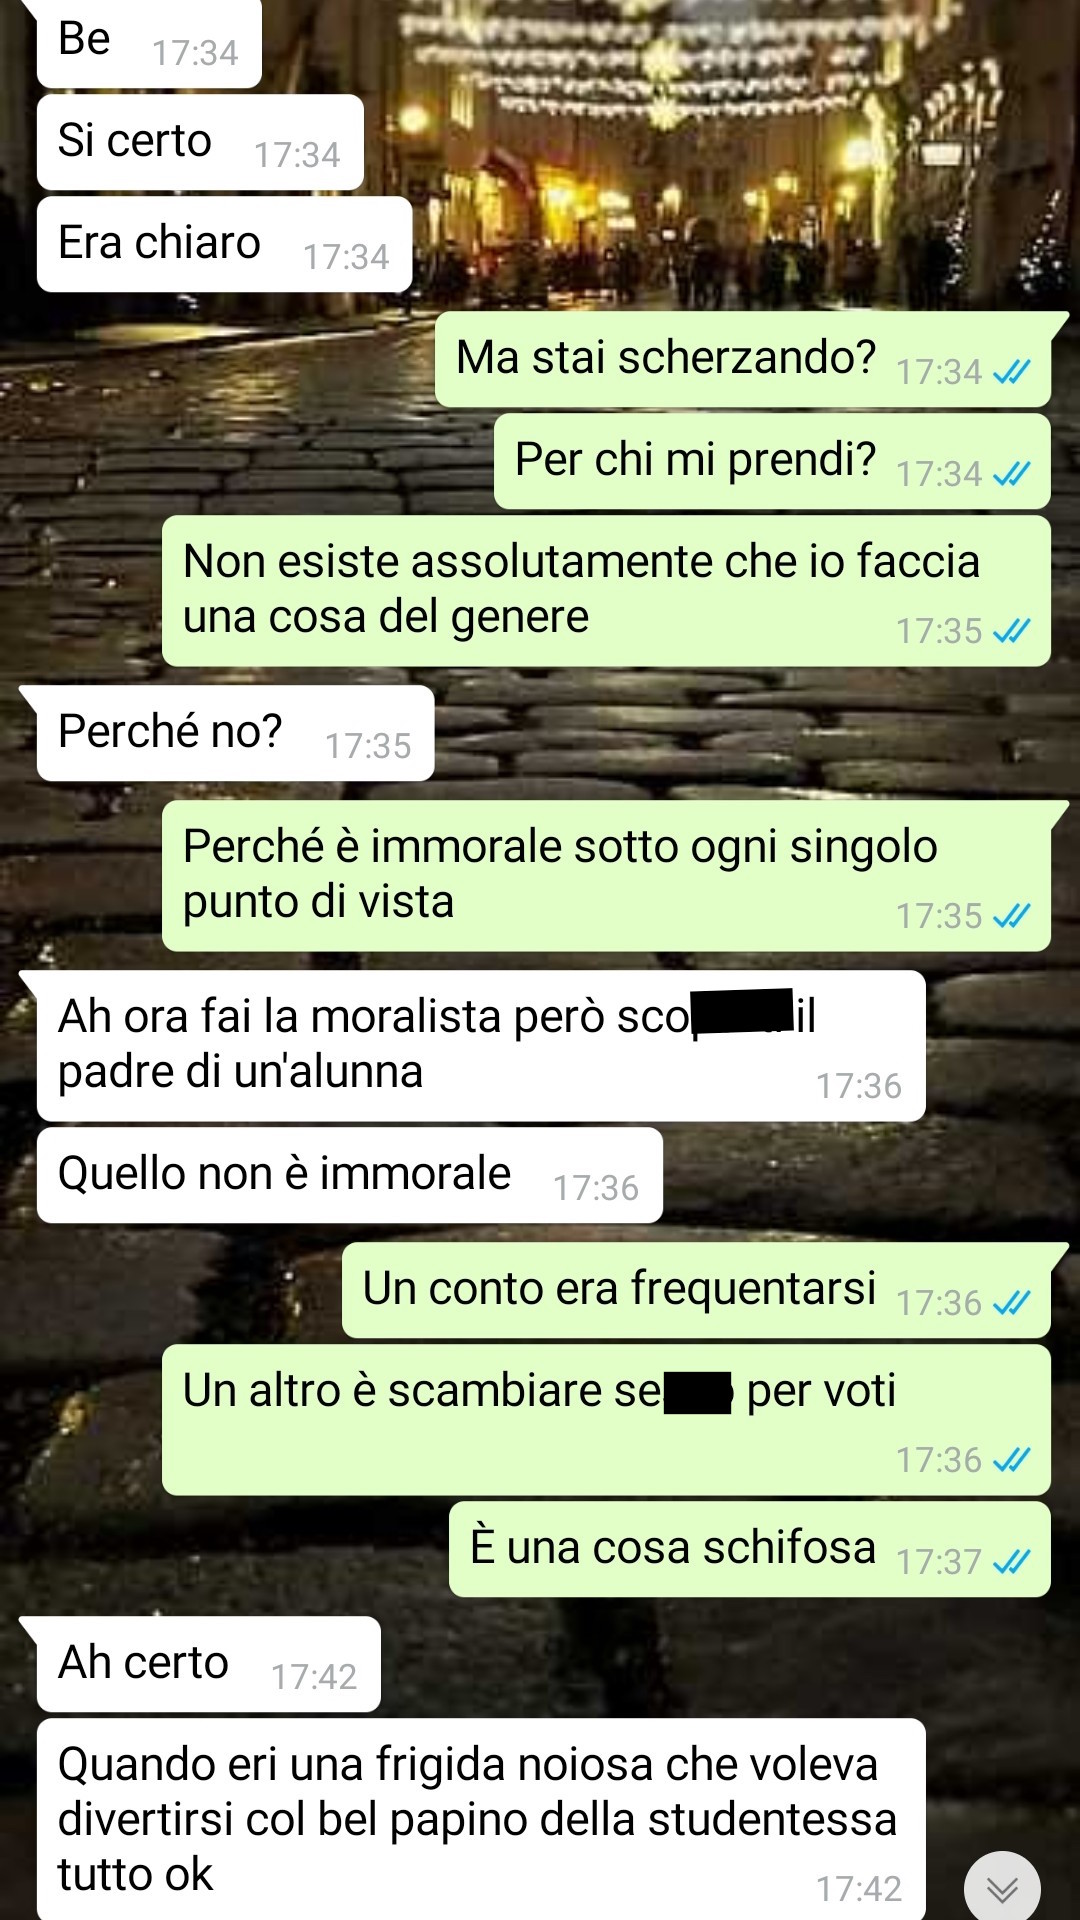Tap read-receipt ticks on 'Ma stai scherzando?'
Screen dimensions: 1080x1920
point(1011,372)
